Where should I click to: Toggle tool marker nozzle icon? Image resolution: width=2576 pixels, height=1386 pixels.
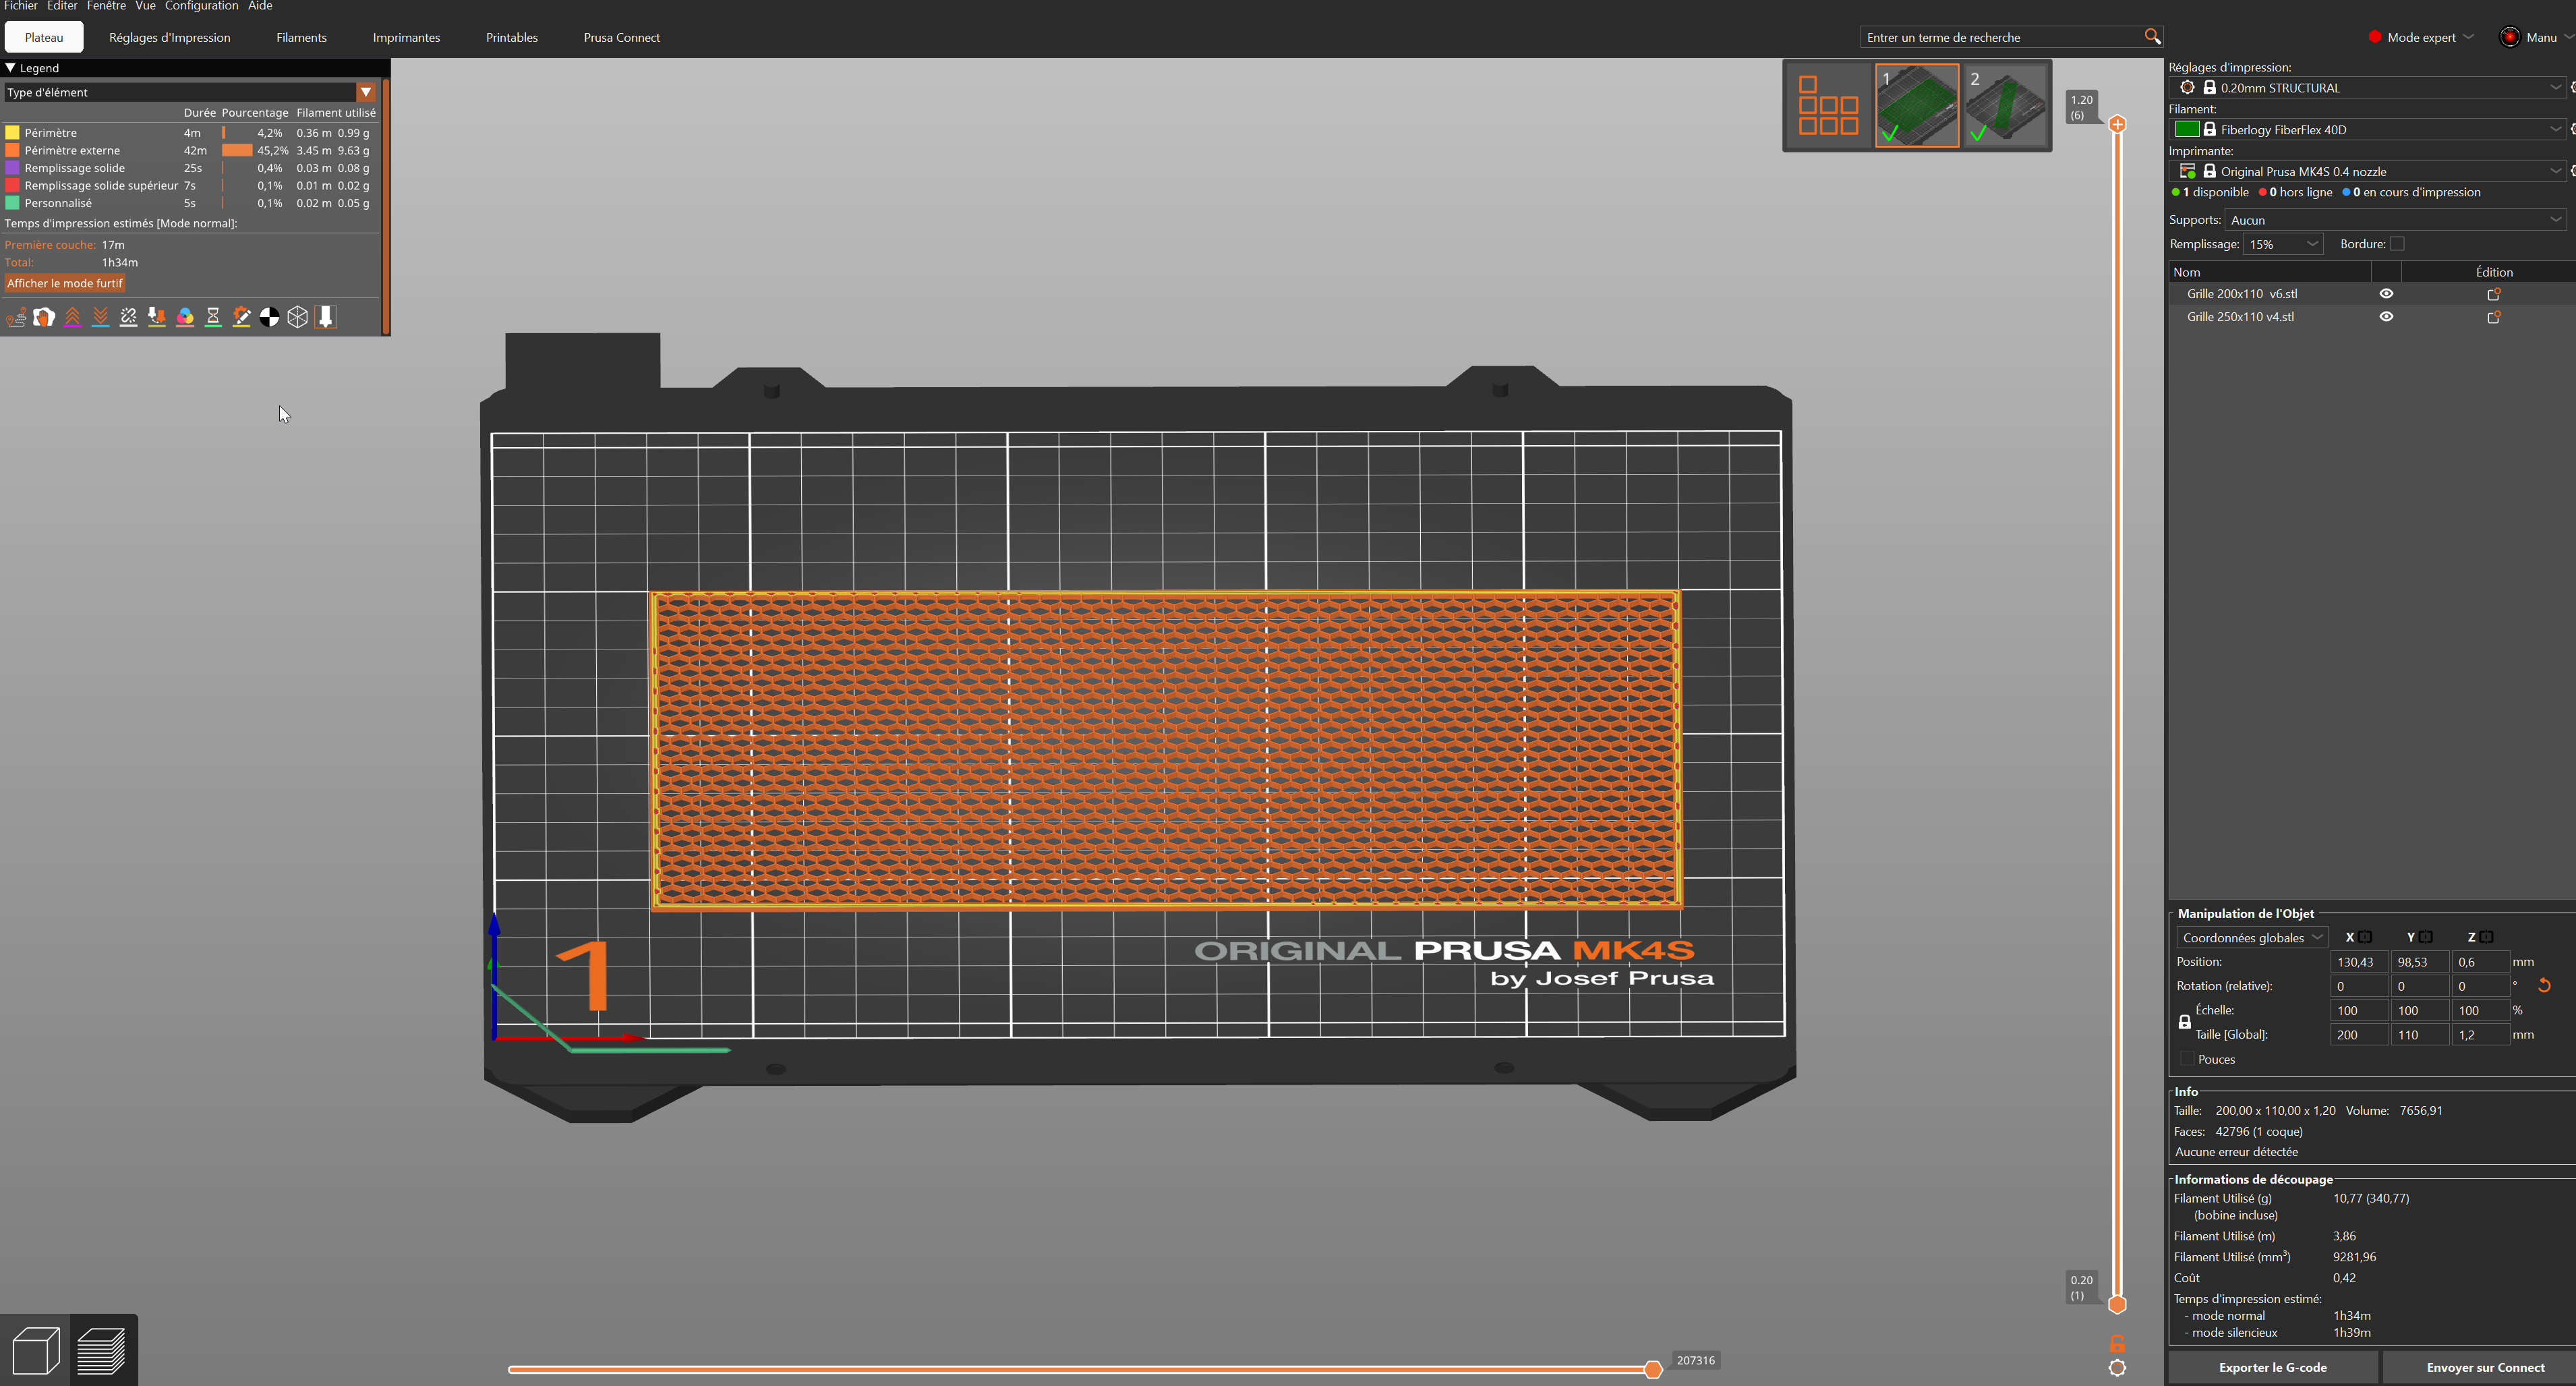tap(326, 318)
